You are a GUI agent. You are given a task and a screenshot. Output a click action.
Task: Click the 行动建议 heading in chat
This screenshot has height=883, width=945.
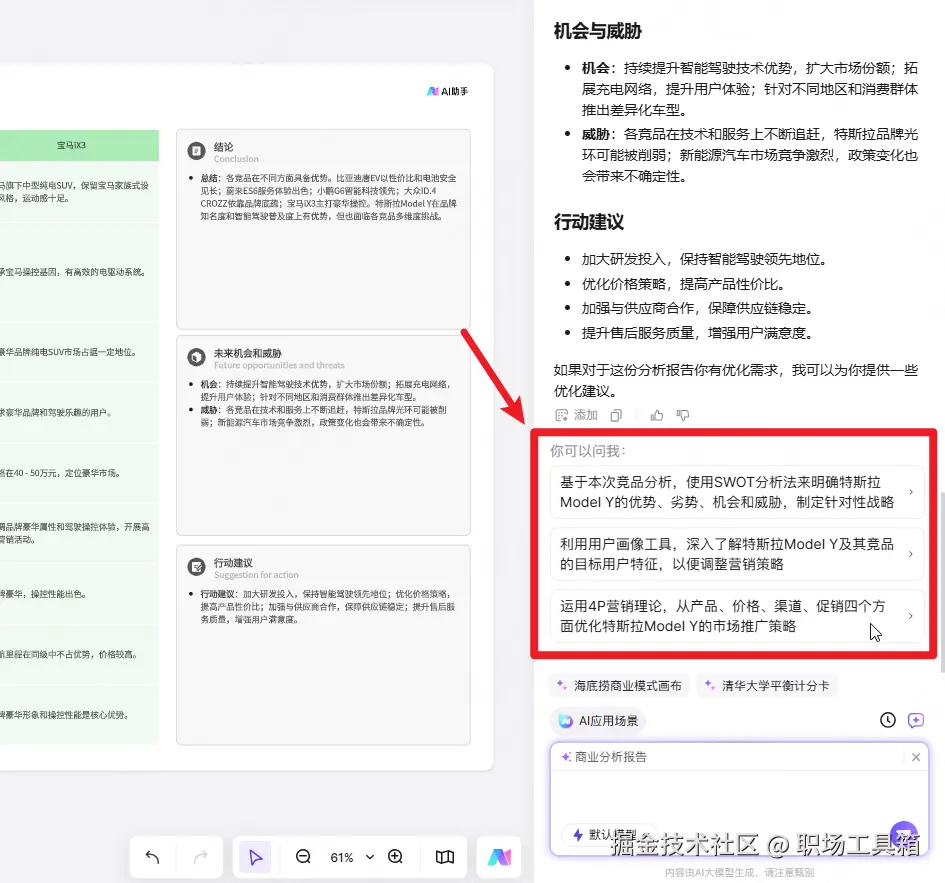pyautogui.click(x=589, y=222)
